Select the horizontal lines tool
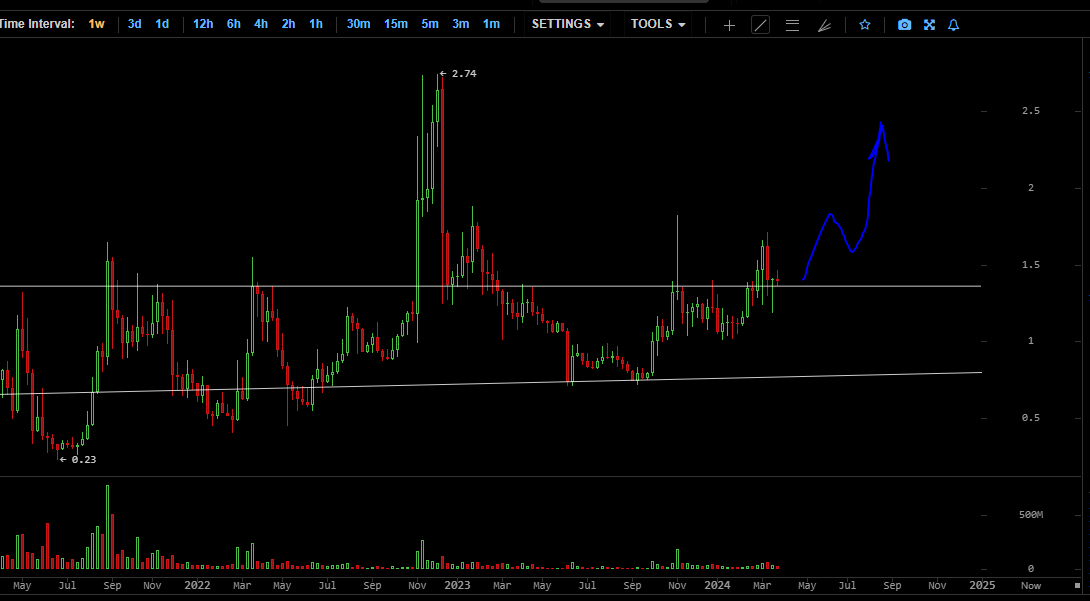 click(x=792, y=25)
